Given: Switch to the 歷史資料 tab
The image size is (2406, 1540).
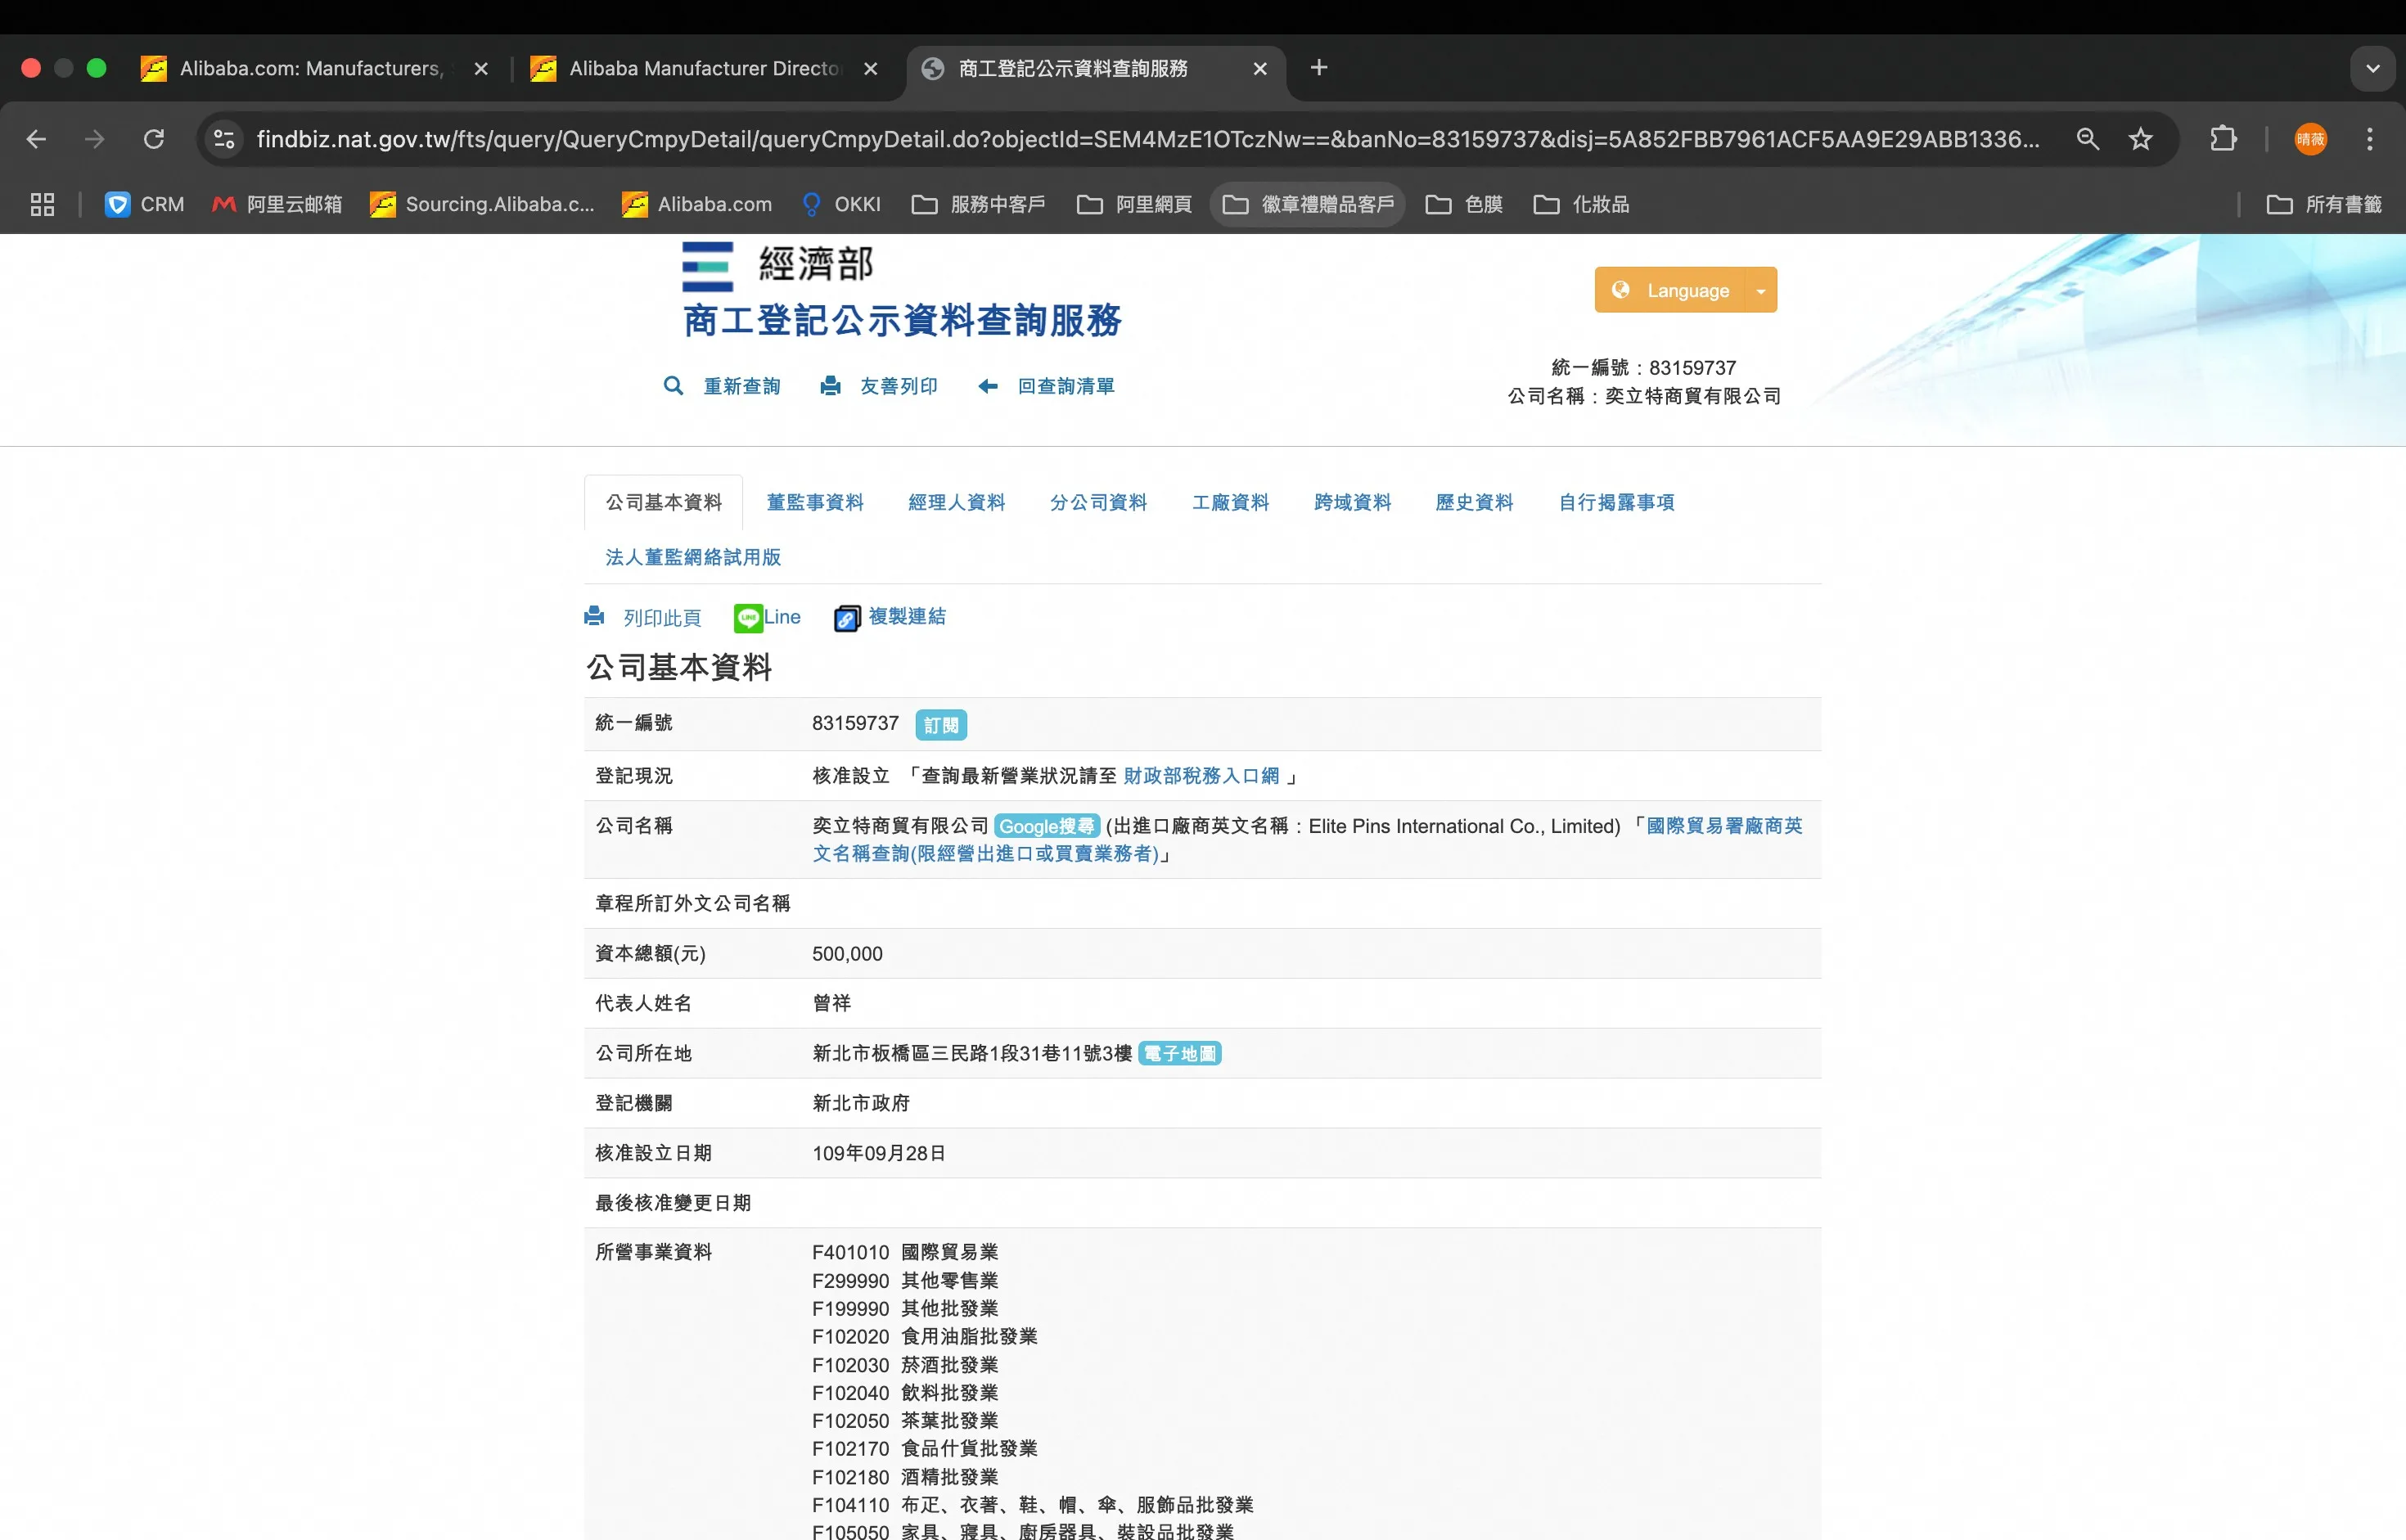Looking at the screenshot, I should pyautogui.click(x=1473, y=502).
